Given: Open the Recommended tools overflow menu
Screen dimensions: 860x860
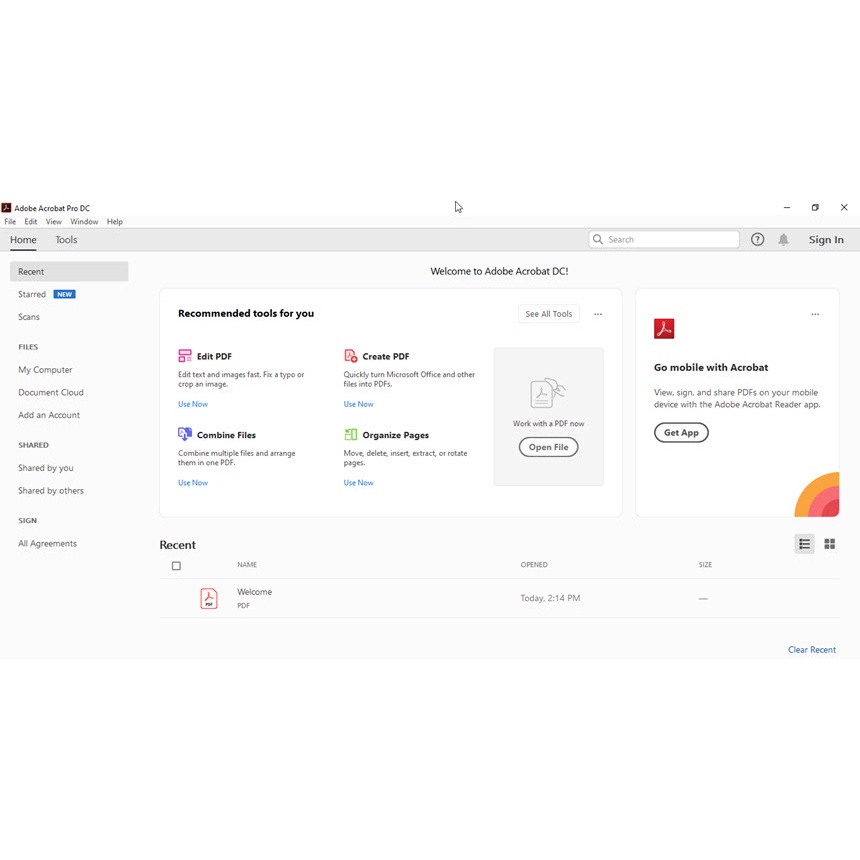Looking at the screenshot, I should coord(598,313).
